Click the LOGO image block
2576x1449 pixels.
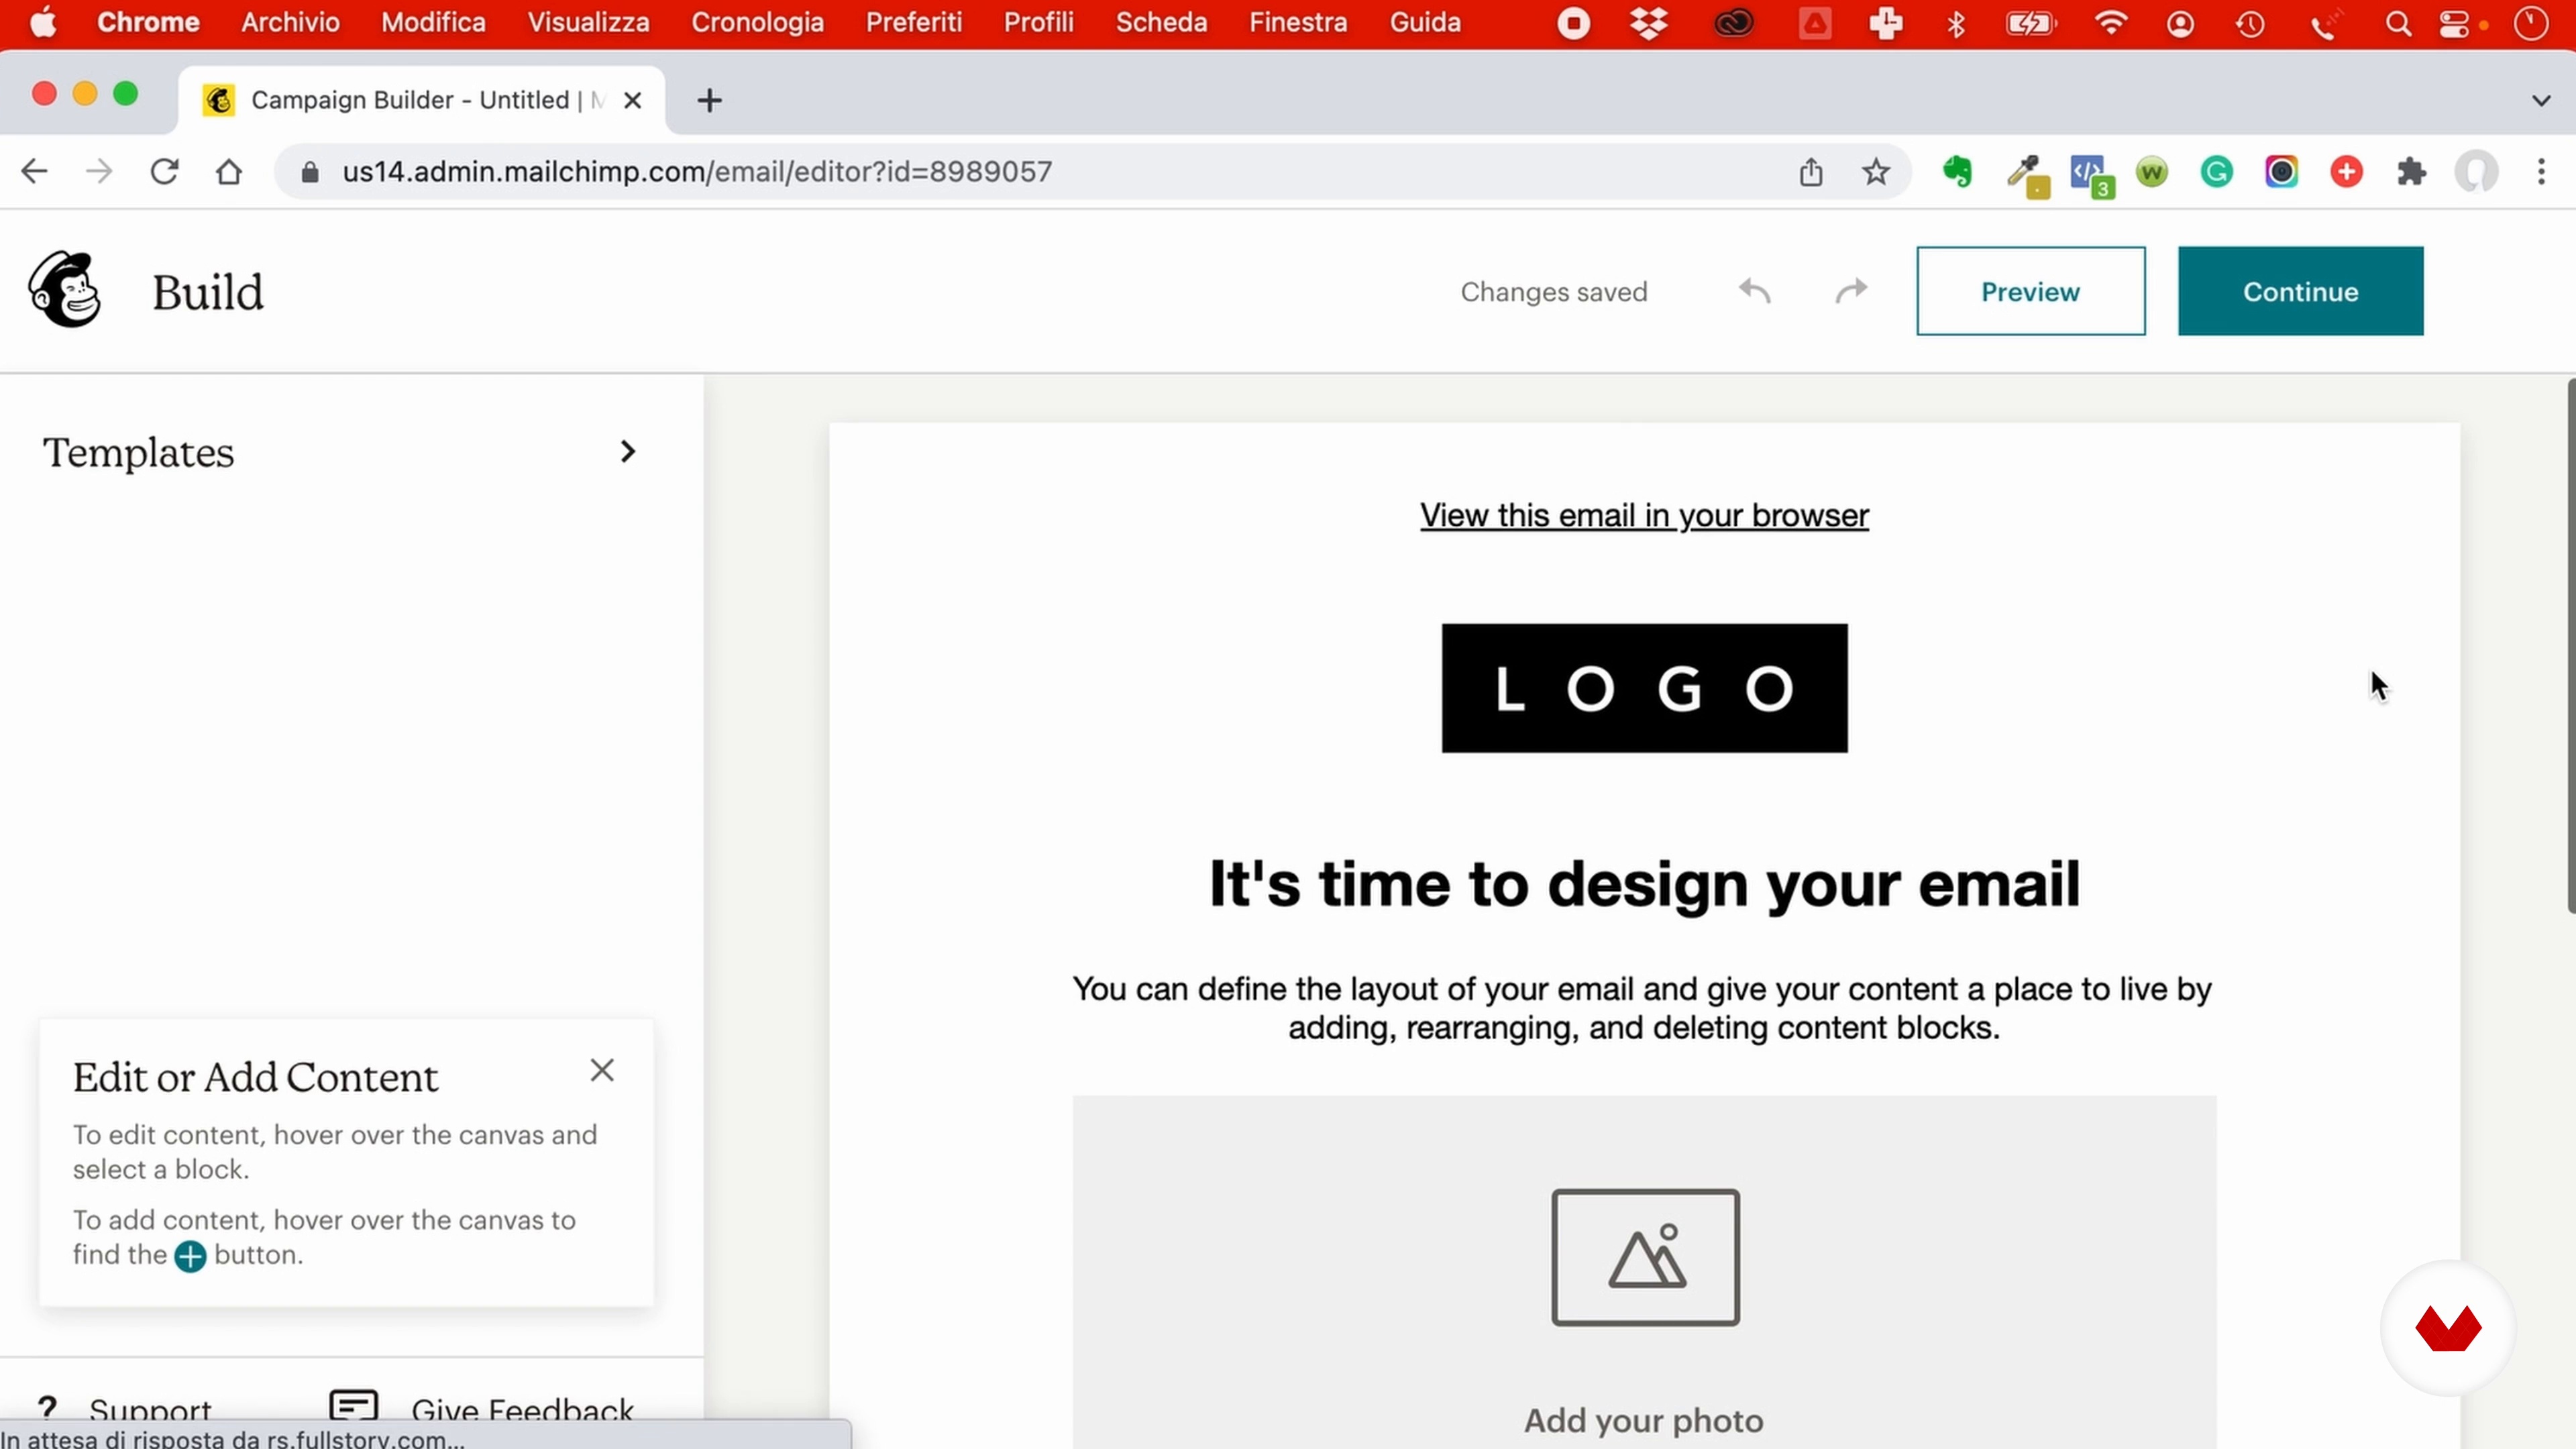coord(1644,688)
